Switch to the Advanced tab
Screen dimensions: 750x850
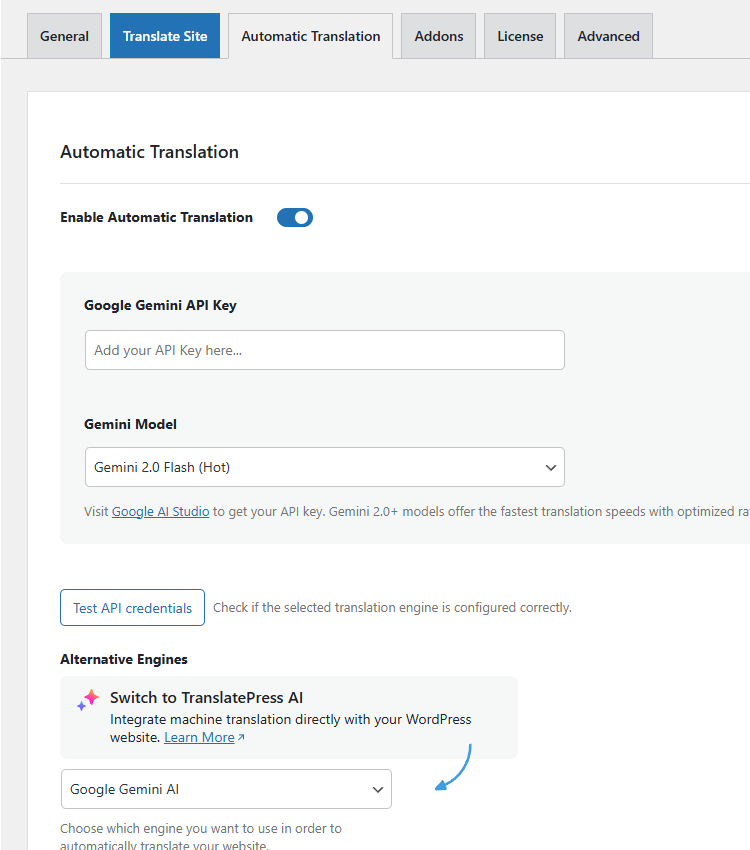pos(608,36)
